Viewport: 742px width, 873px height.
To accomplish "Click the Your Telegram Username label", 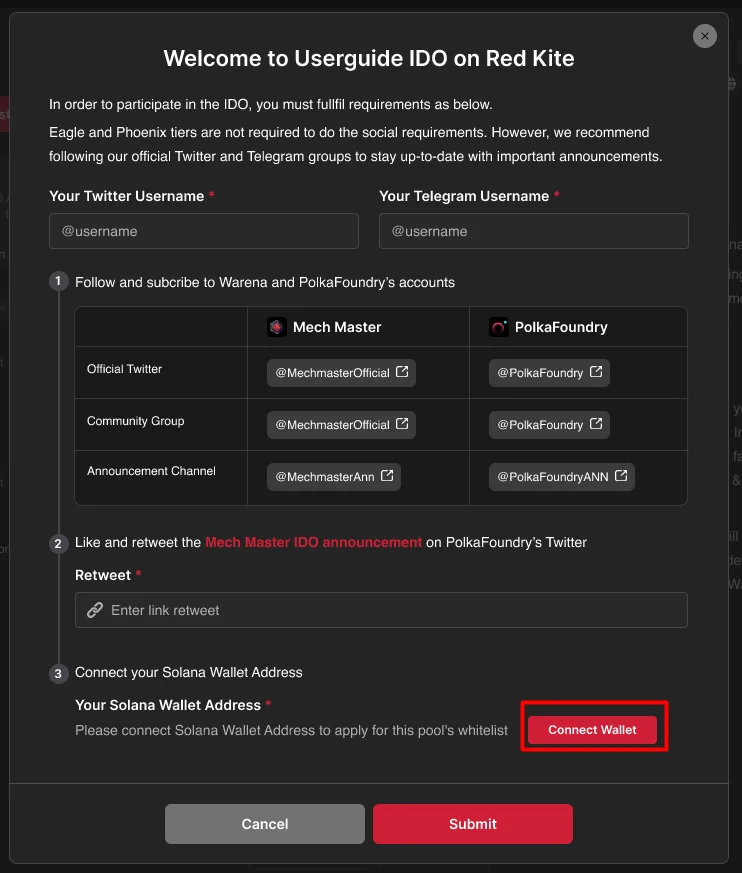I will tap(464, 196).
